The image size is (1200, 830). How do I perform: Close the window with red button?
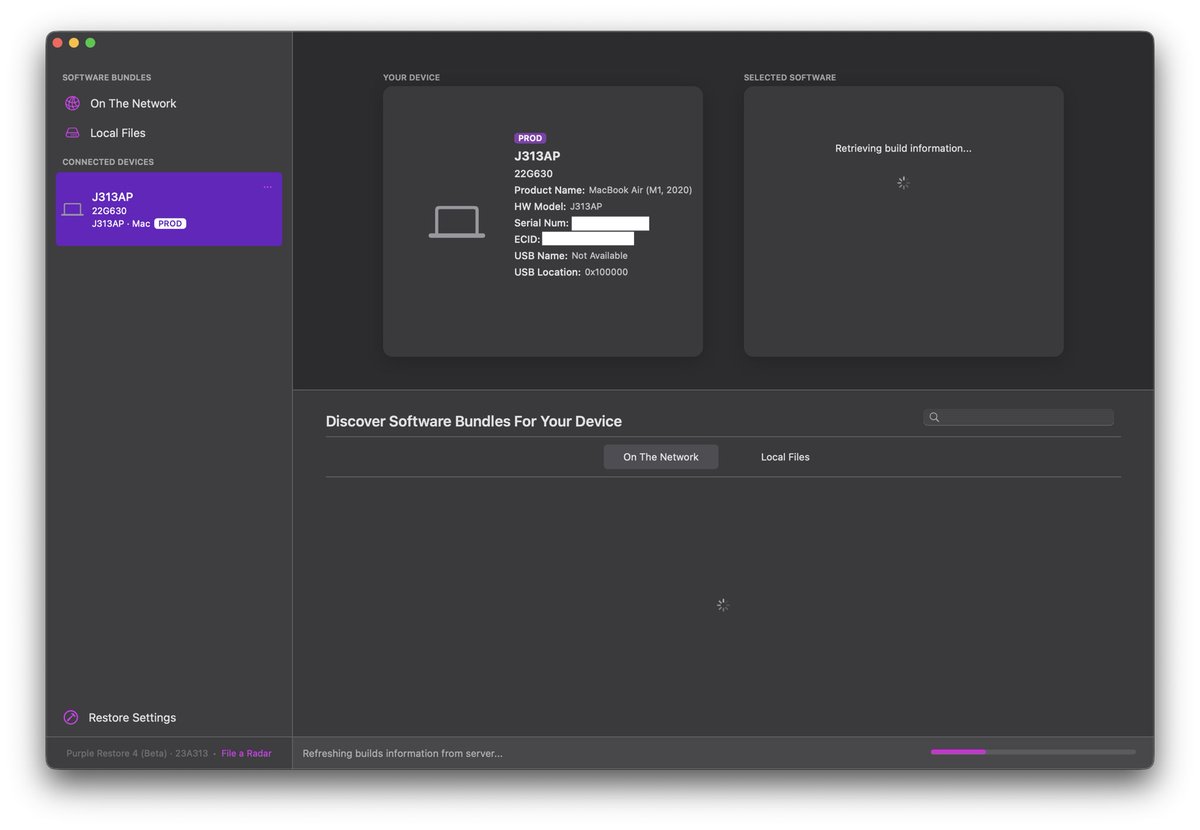coord(57,43)
